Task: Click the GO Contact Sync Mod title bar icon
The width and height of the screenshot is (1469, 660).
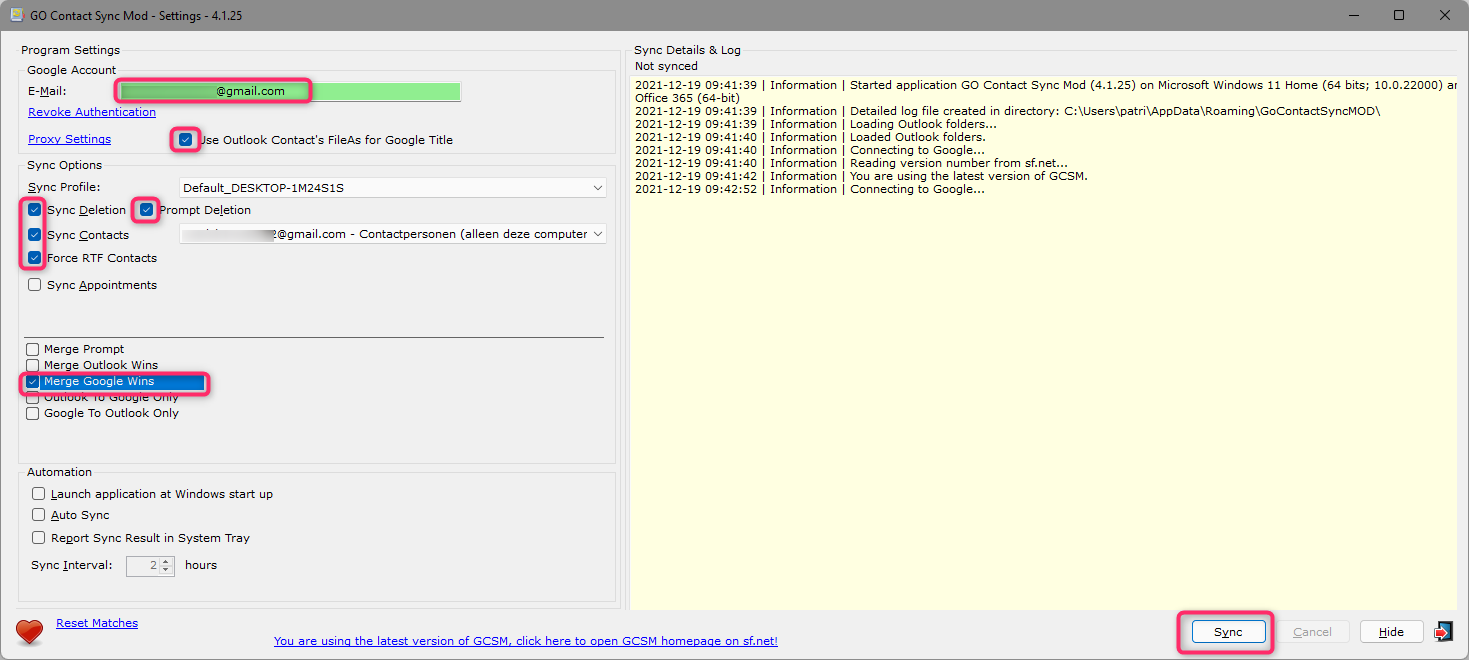Action: pyautogui.click(x=16, y=16)
